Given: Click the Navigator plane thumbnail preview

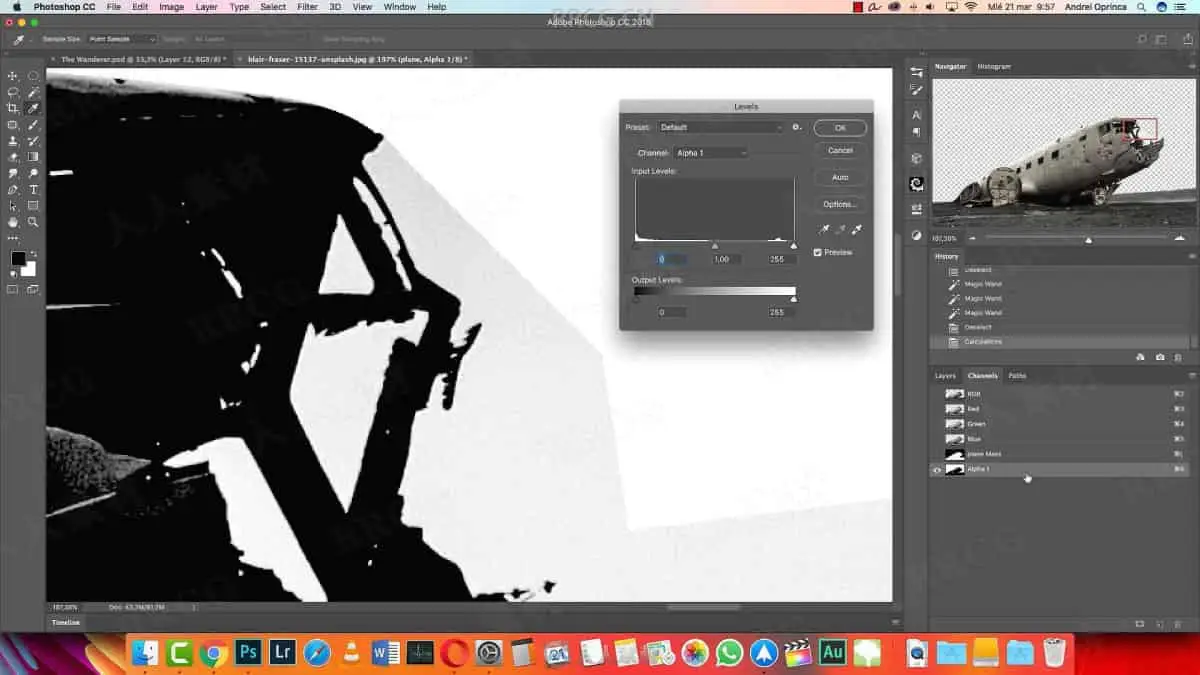Looking at the screenshot, I should (1062, 154).
